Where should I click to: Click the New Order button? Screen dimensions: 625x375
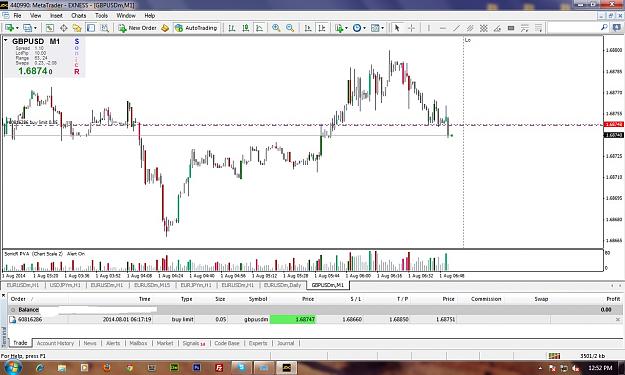click(x=137, y=28)
